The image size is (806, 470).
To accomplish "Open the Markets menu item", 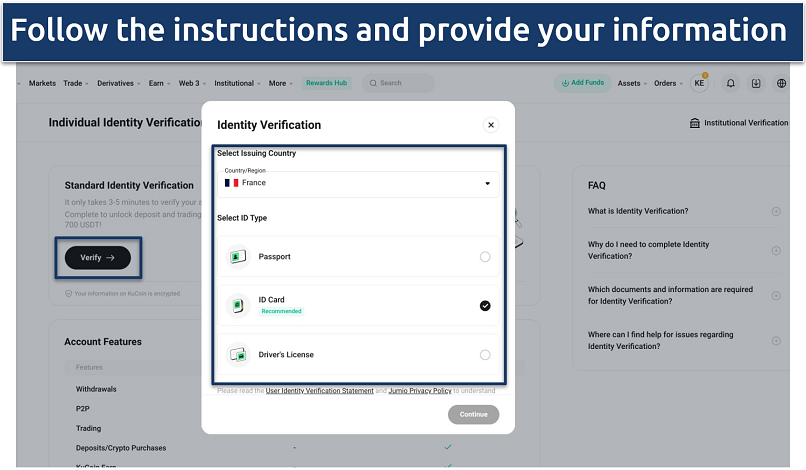I will 42,83.
